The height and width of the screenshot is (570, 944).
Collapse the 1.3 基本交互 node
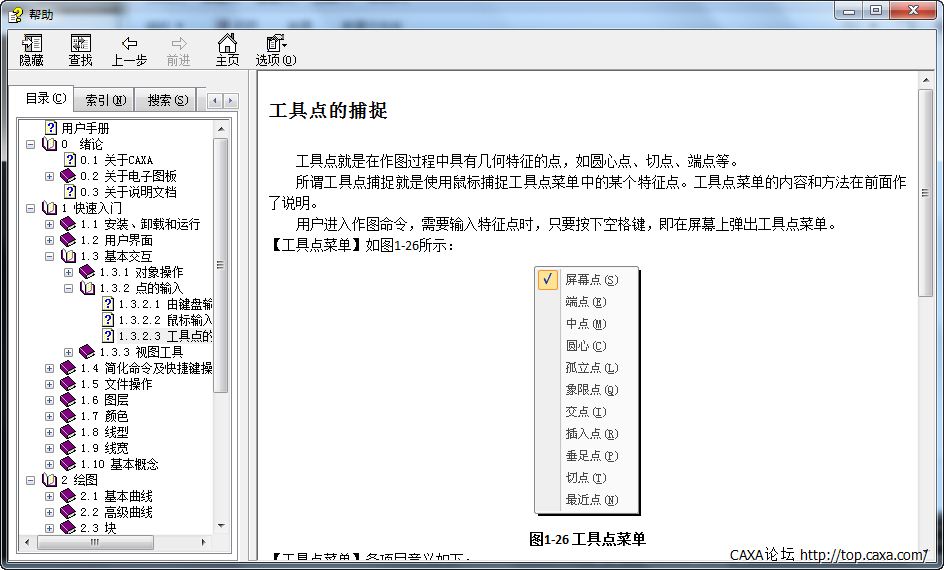49,256
